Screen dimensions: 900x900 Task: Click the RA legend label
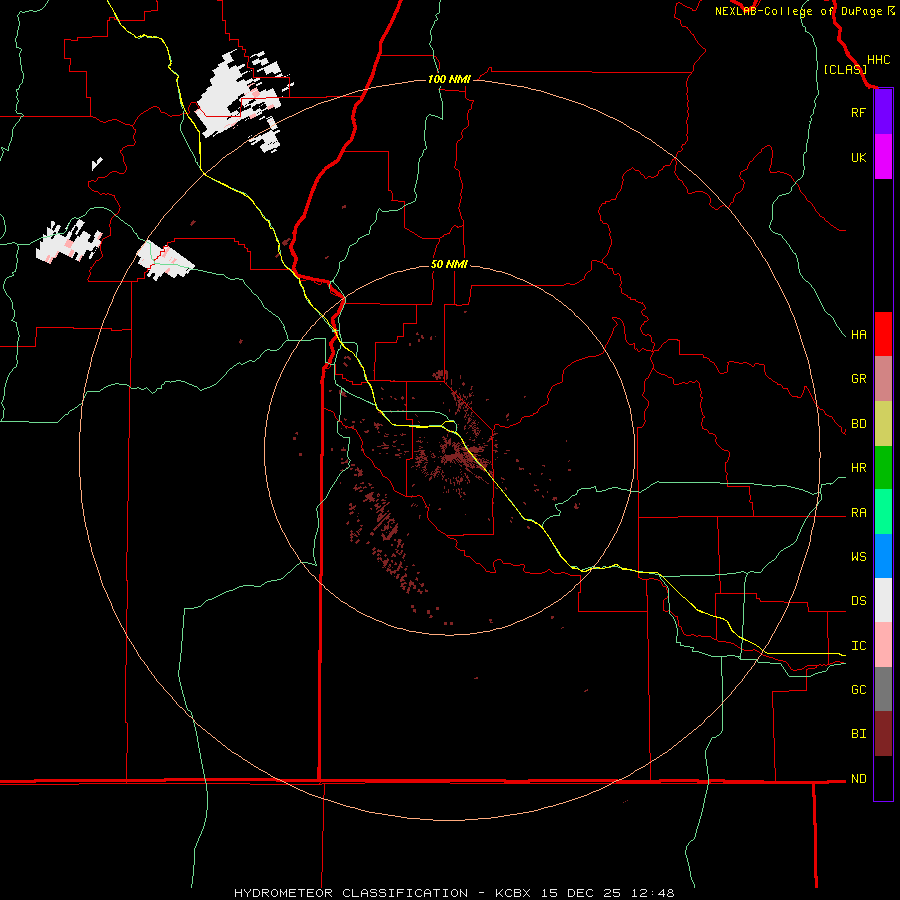[x=858, y=512]
